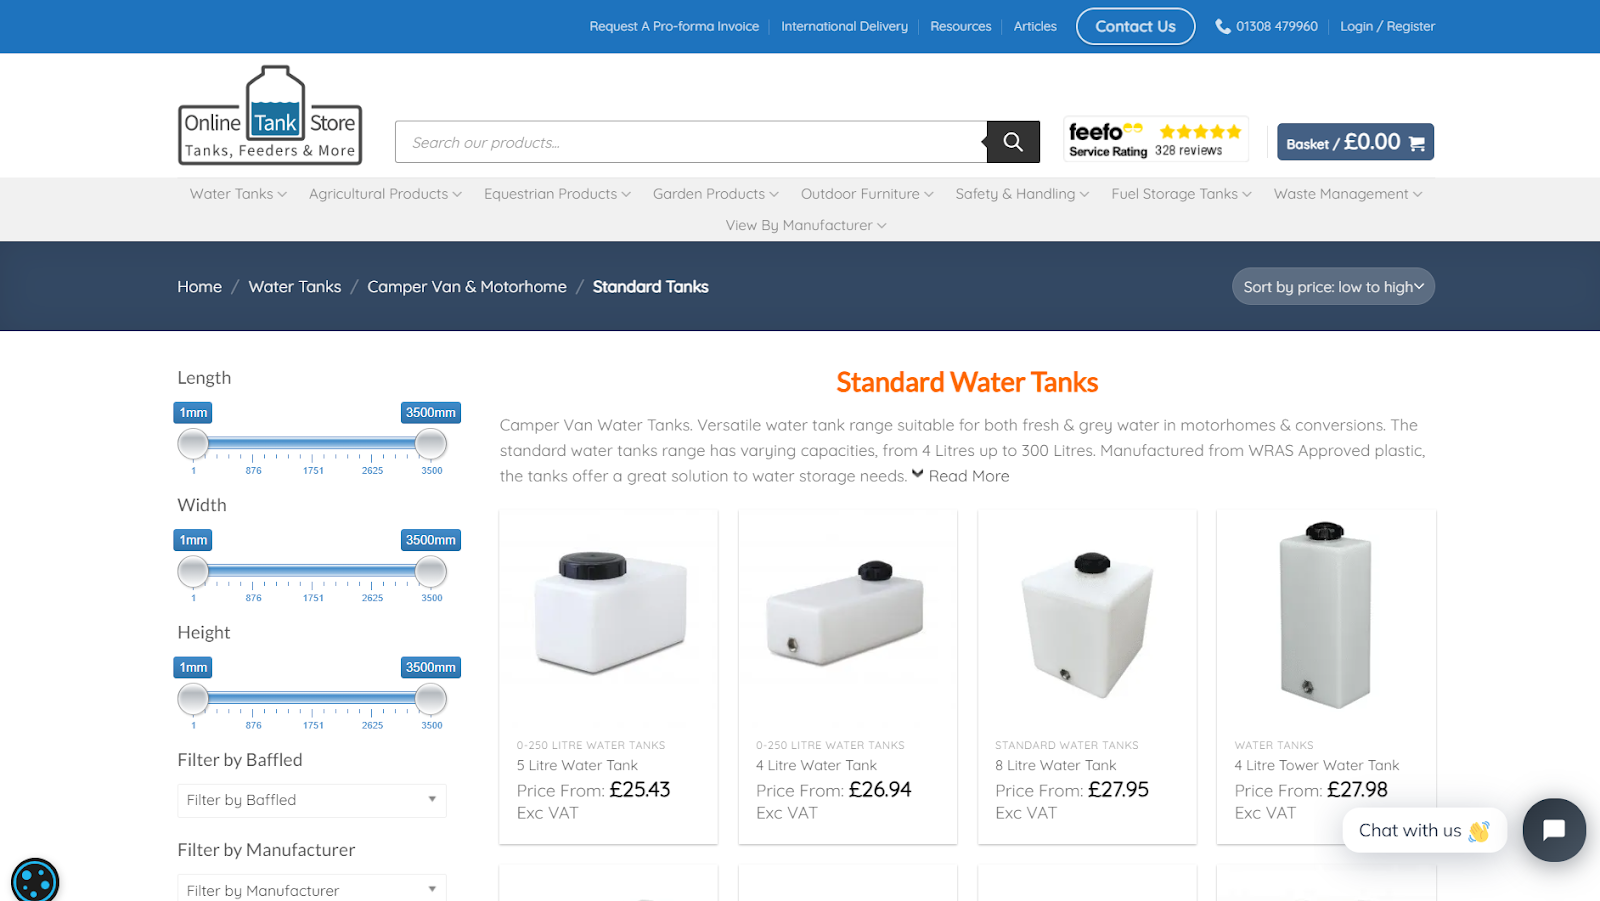The height and width of the screenshot is (901, 1600).
Task: Open the Filter by Baffled dropdown
Action: tap(312, 800)
